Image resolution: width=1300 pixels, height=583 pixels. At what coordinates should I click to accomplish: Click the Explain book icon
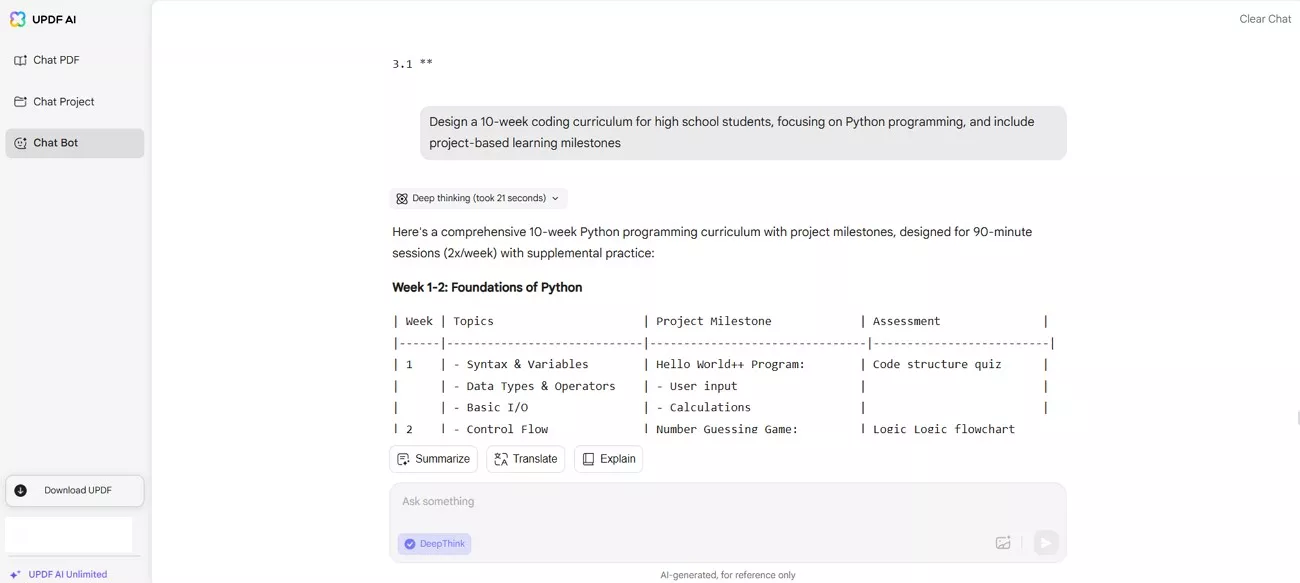(x=590, y=458)
